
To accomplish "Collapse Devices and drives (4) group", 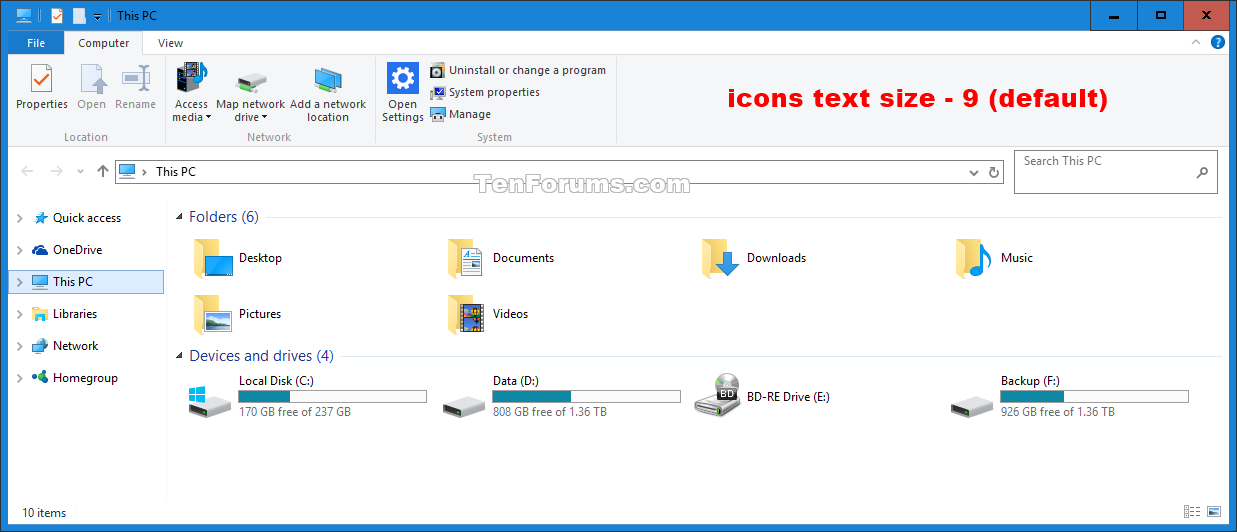I will tap(180, 356).
